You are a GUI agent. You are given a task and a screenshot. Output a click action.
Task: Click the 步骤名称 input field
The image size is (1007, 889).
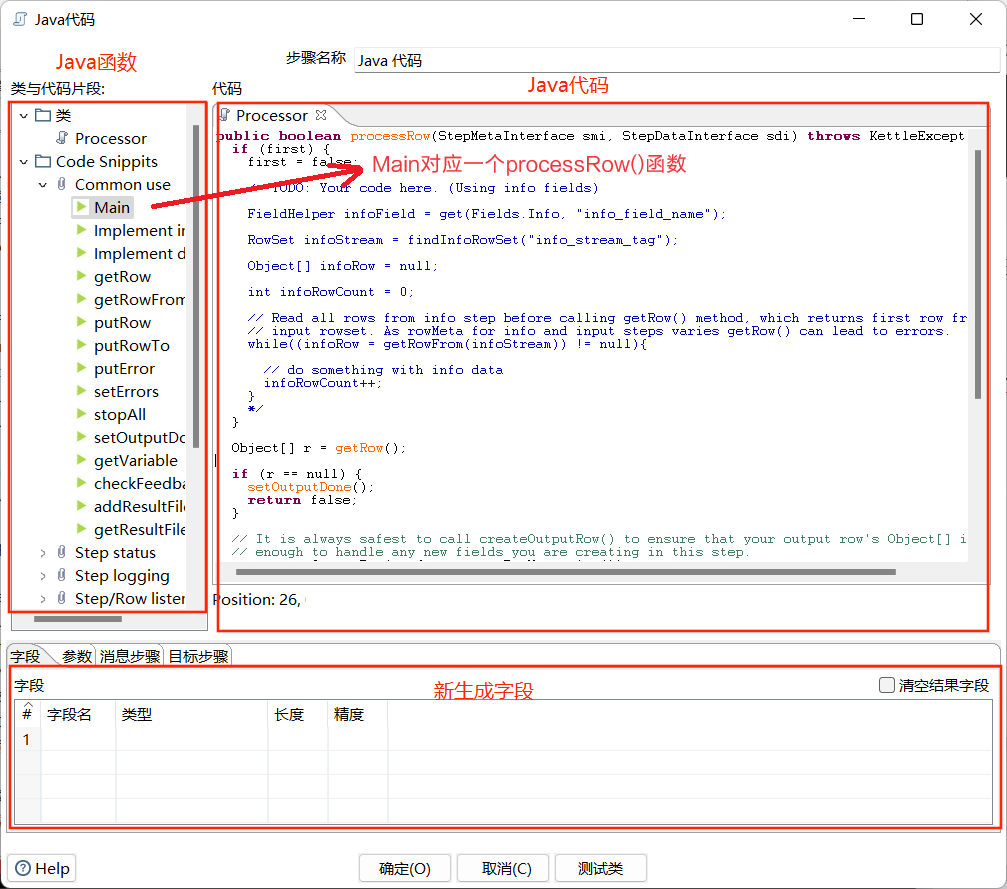click(676, 60)
